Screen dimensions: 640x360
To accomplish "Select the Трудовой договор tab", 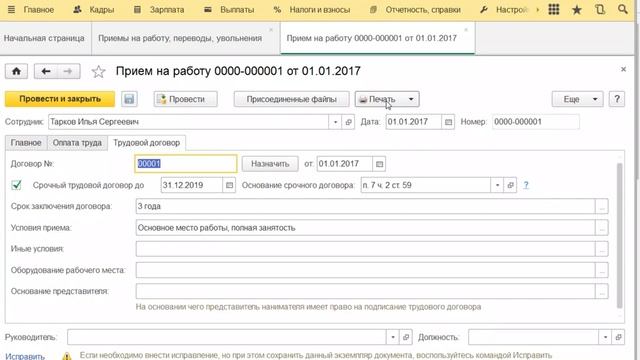I will (147, 143).
